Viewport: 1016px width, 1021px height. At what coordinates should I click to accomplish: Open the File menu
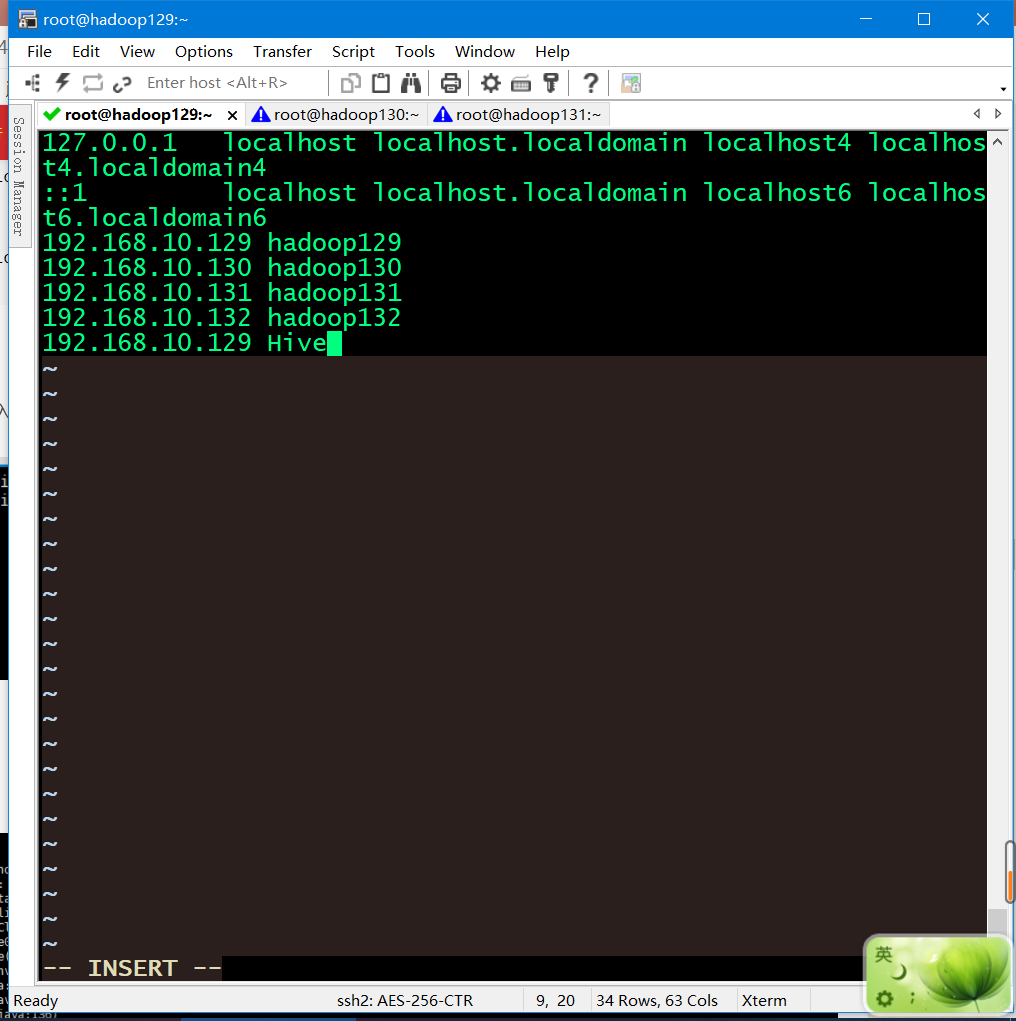click(39, 51)
